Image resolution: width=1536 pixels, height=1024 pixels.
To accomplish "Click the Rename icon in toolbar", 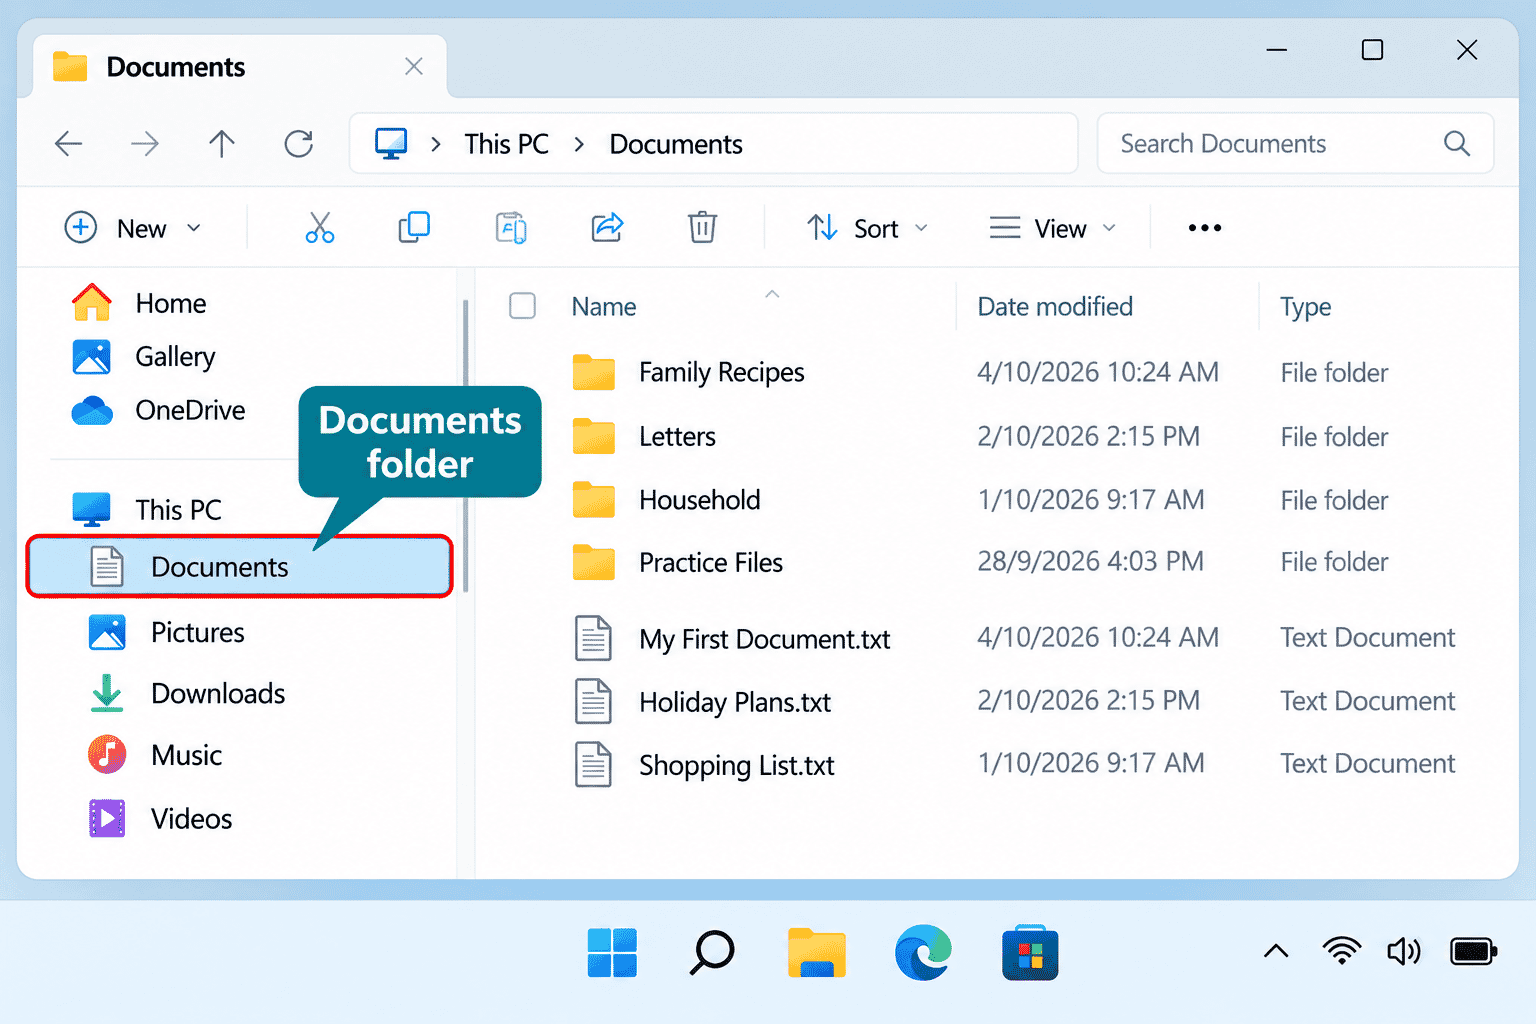I will 511,228.
